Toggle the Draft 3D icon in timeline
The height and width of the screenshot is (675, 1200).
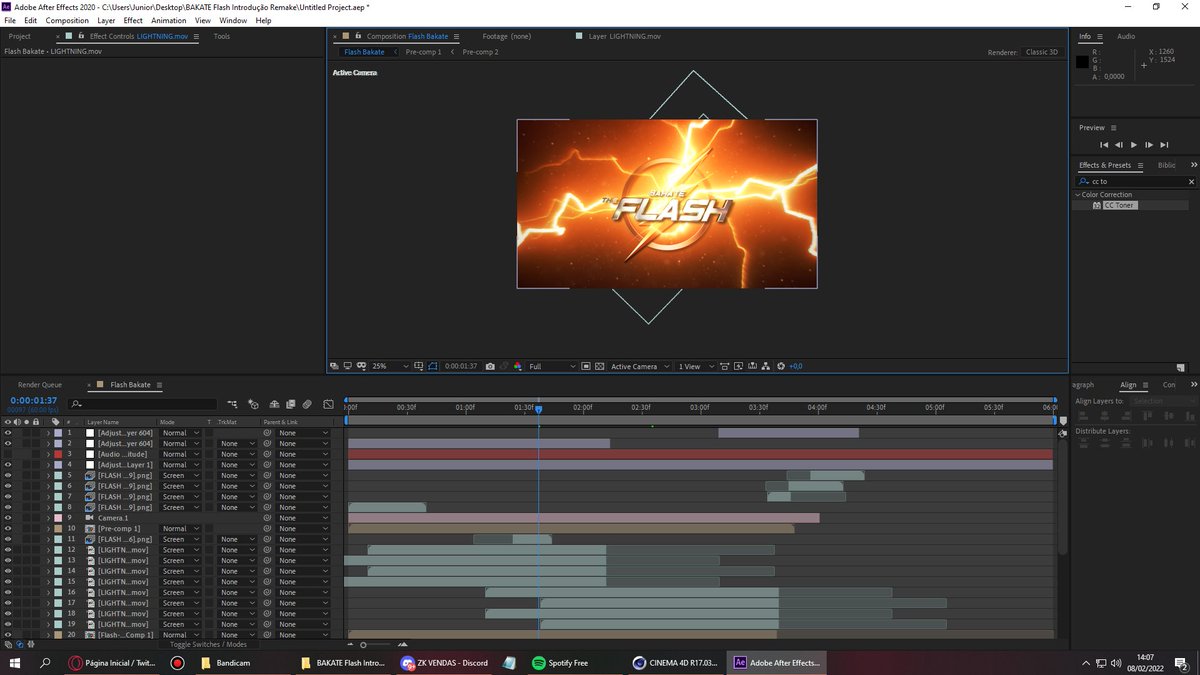253,404
